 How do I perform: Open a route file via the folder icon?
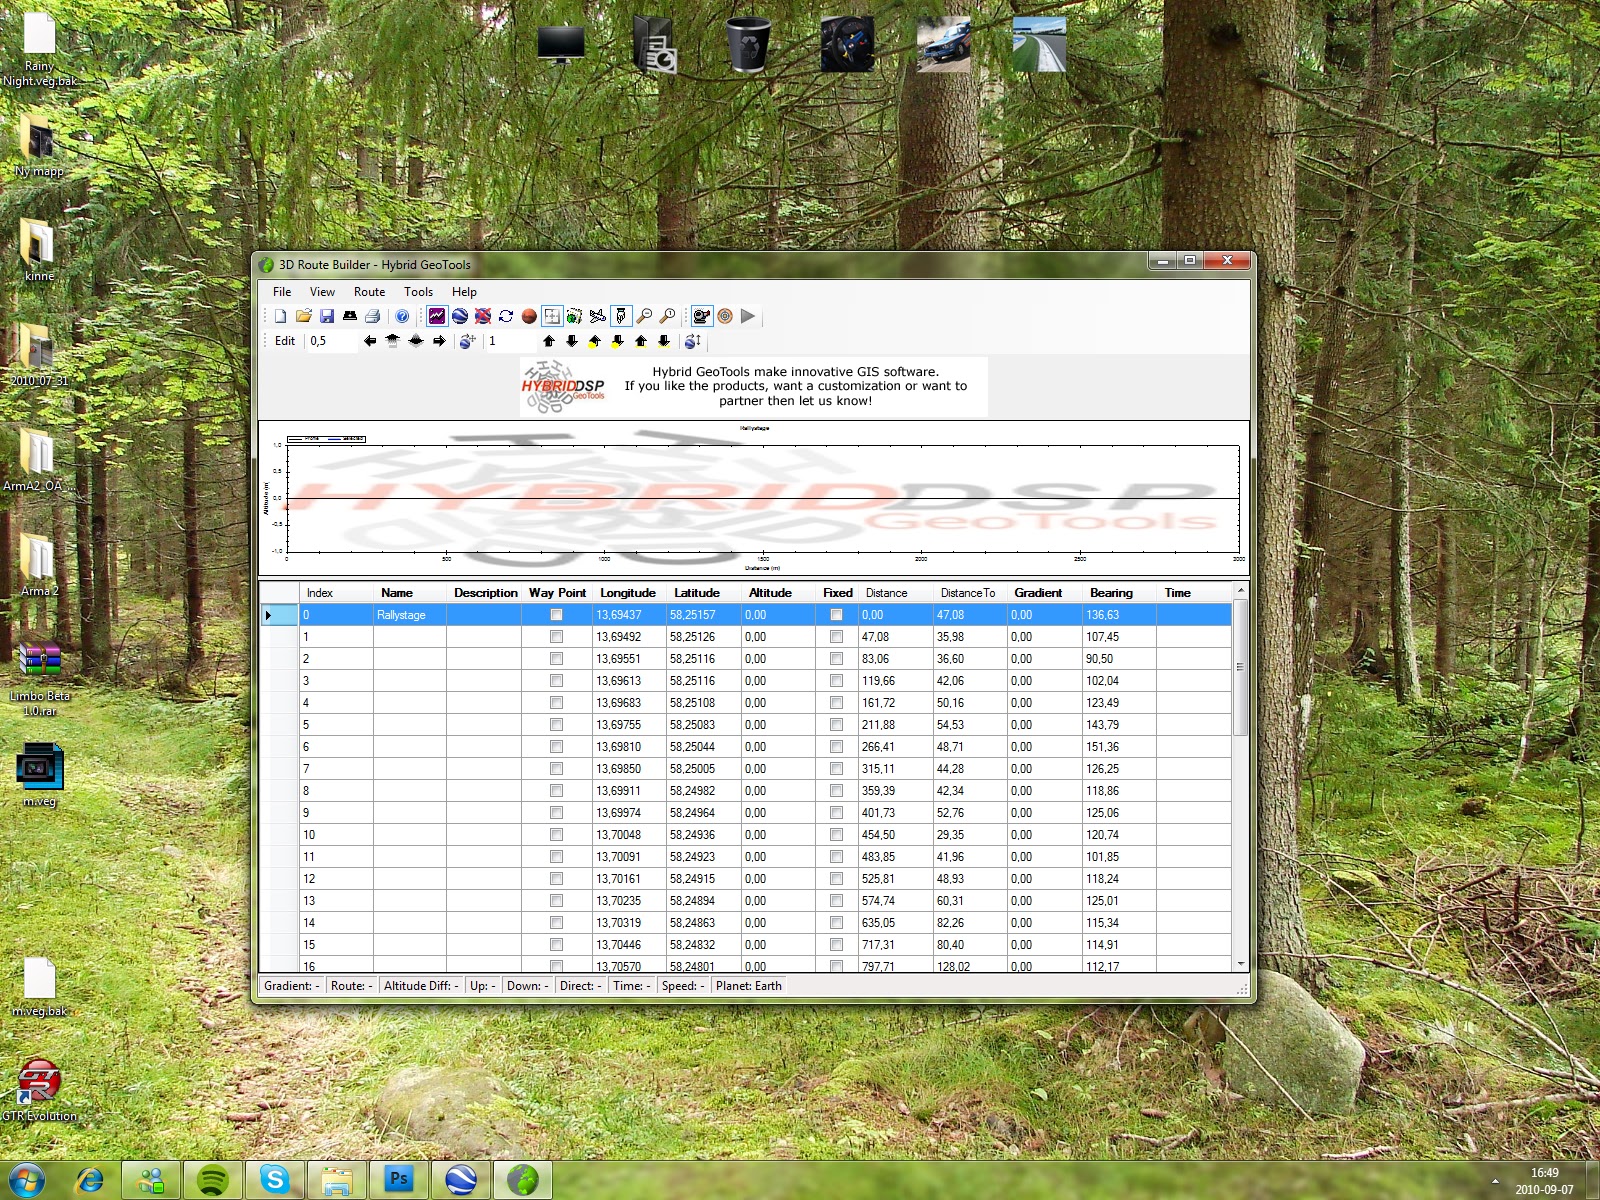tap(303, 316)
